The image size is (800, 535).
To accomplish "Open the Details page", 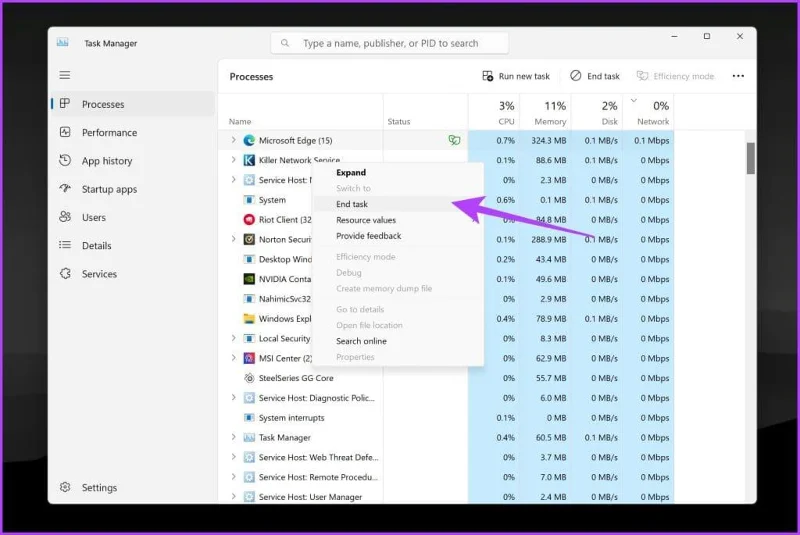I will tap(133, 245).
